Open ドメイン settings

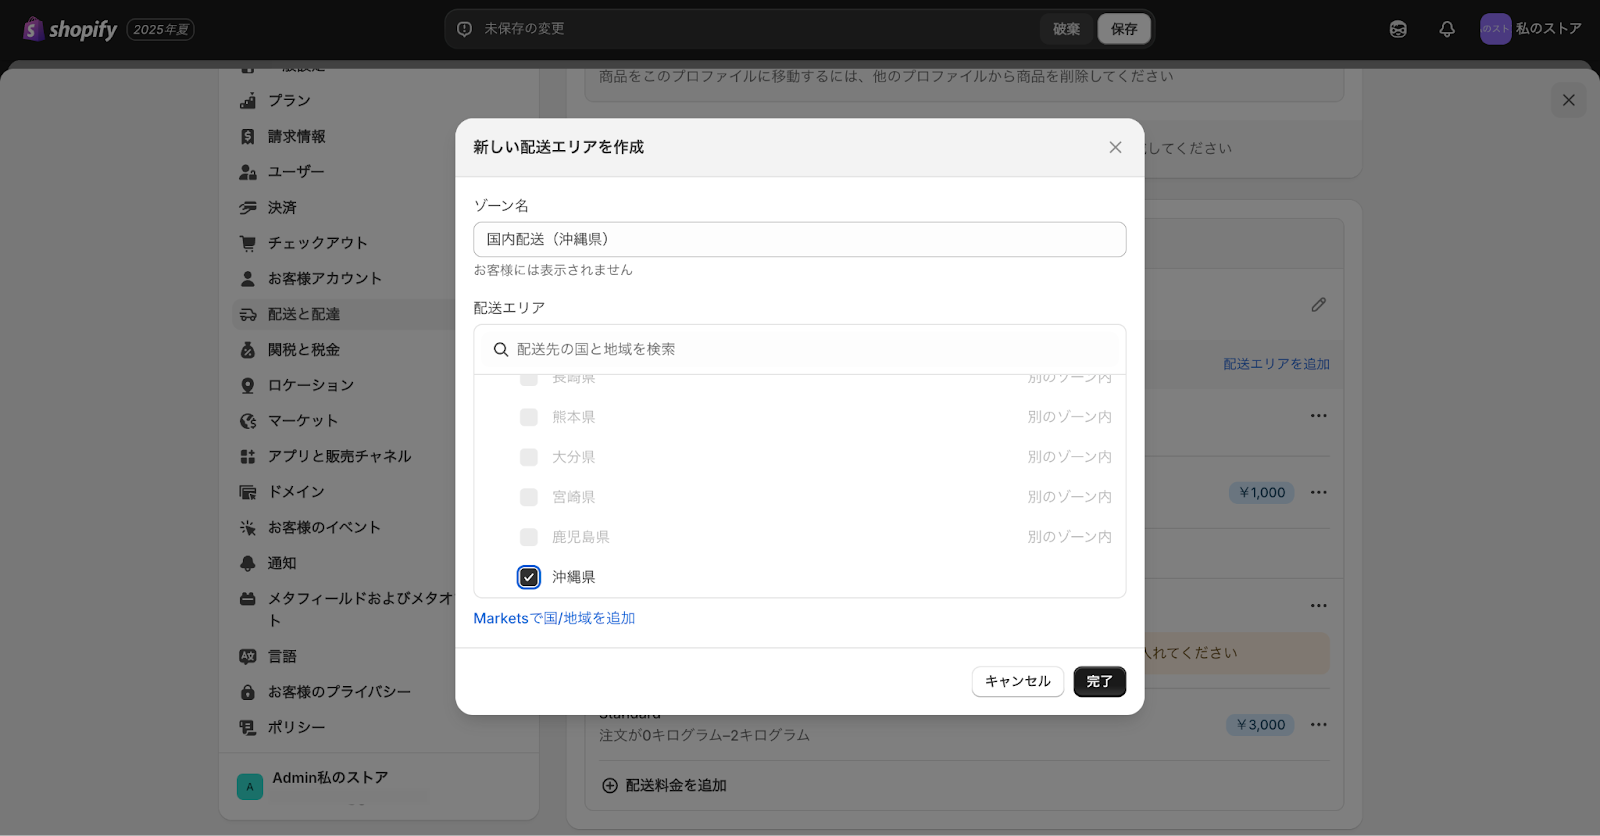pos(296,492)
